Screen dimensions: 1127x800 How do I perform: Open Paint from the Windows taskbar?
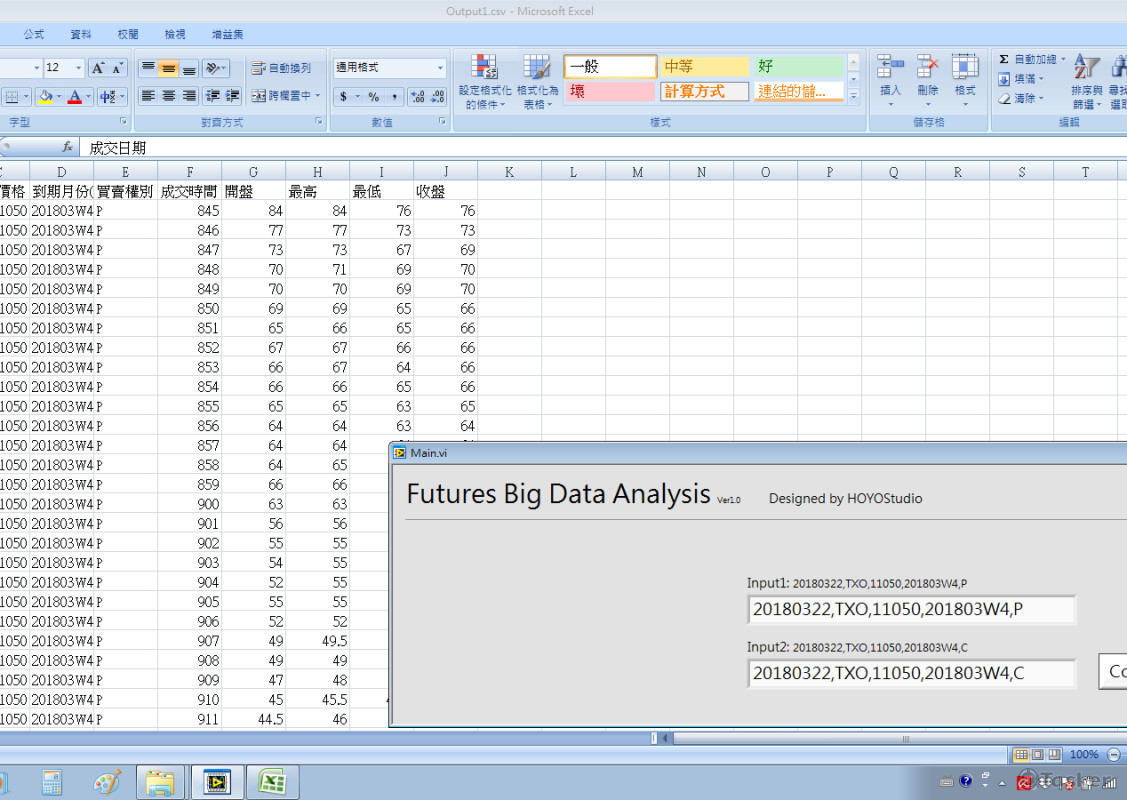coord(107,782)
